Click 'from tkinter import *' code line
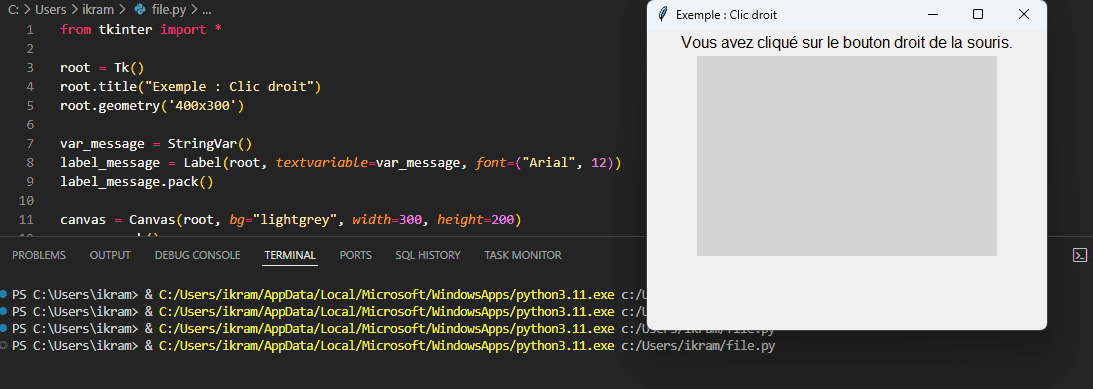Screen dimensions: 1093x389 coord(141,29)
